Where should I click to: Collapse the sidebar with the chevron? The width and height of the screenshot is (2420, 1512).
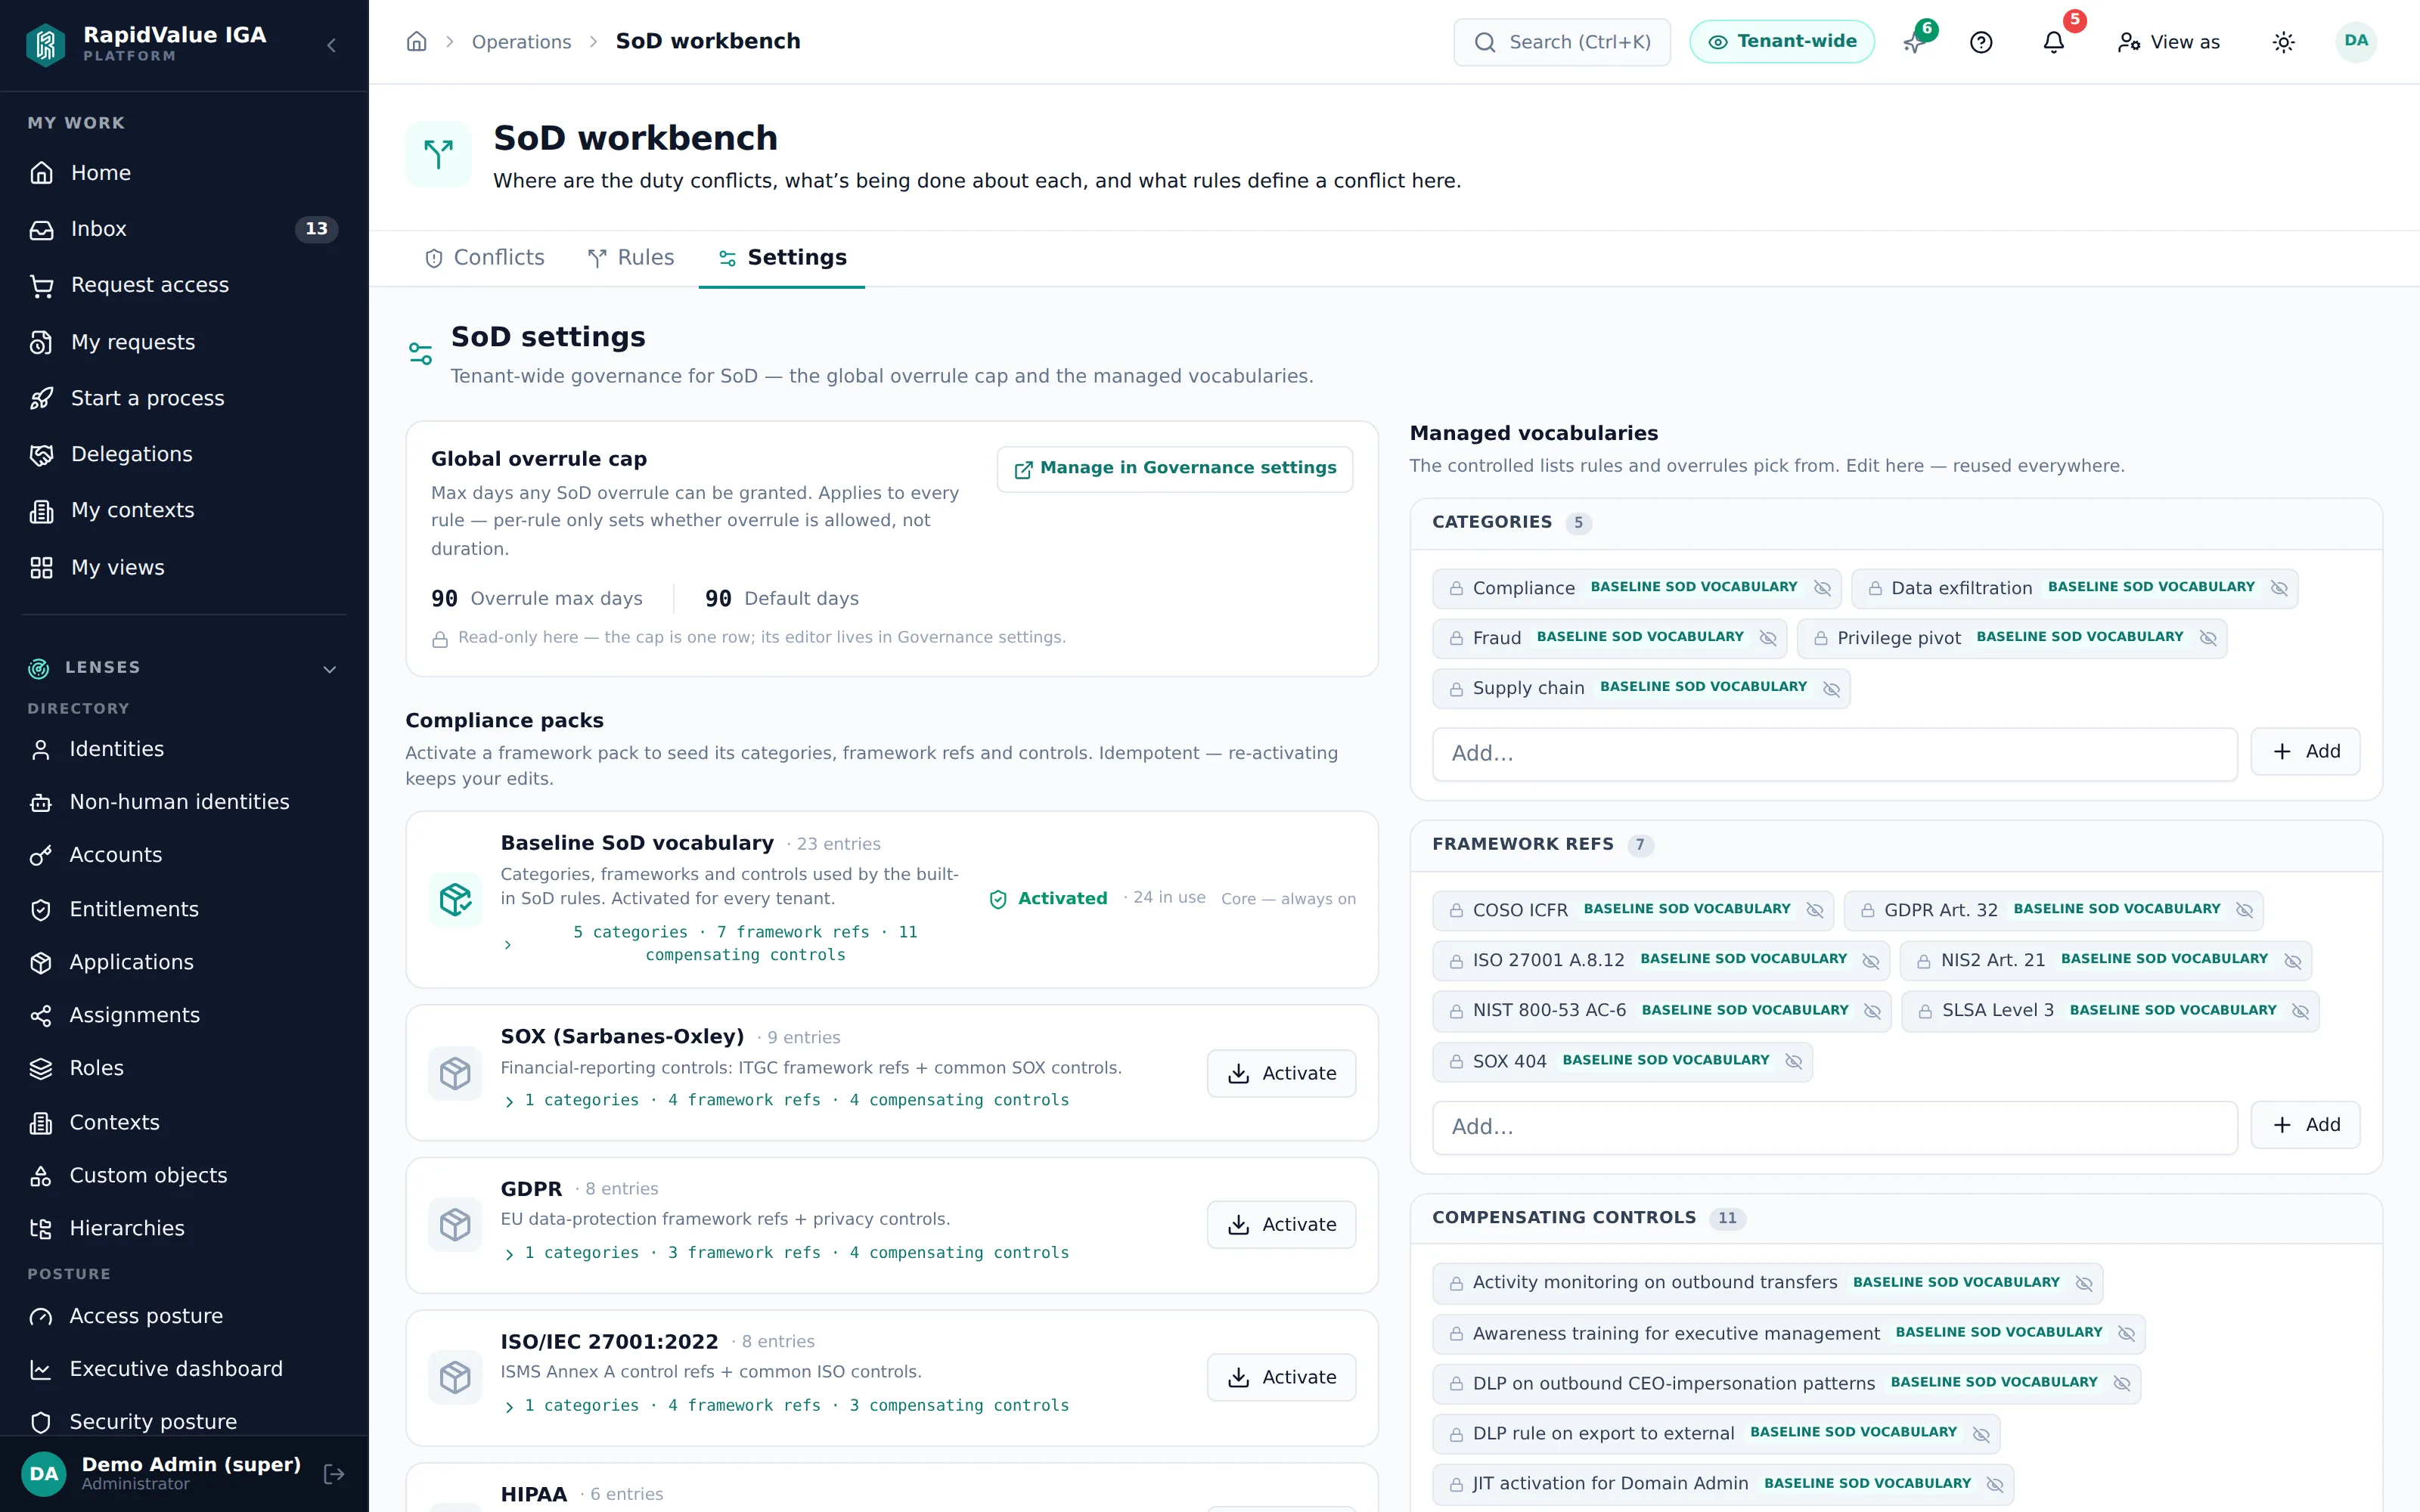tap(331, 45)
